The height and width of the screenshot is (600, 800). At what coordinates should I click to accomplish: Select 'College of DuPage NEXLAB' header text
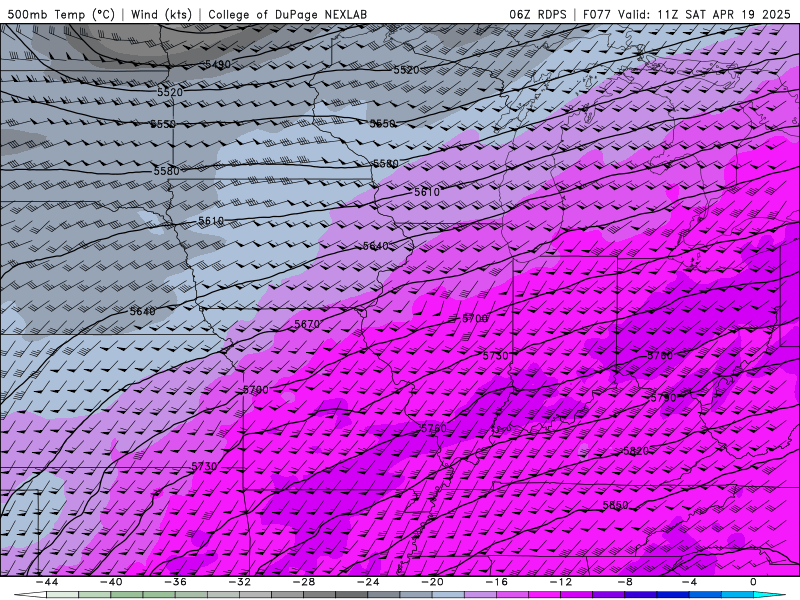(x=287, y=14)
